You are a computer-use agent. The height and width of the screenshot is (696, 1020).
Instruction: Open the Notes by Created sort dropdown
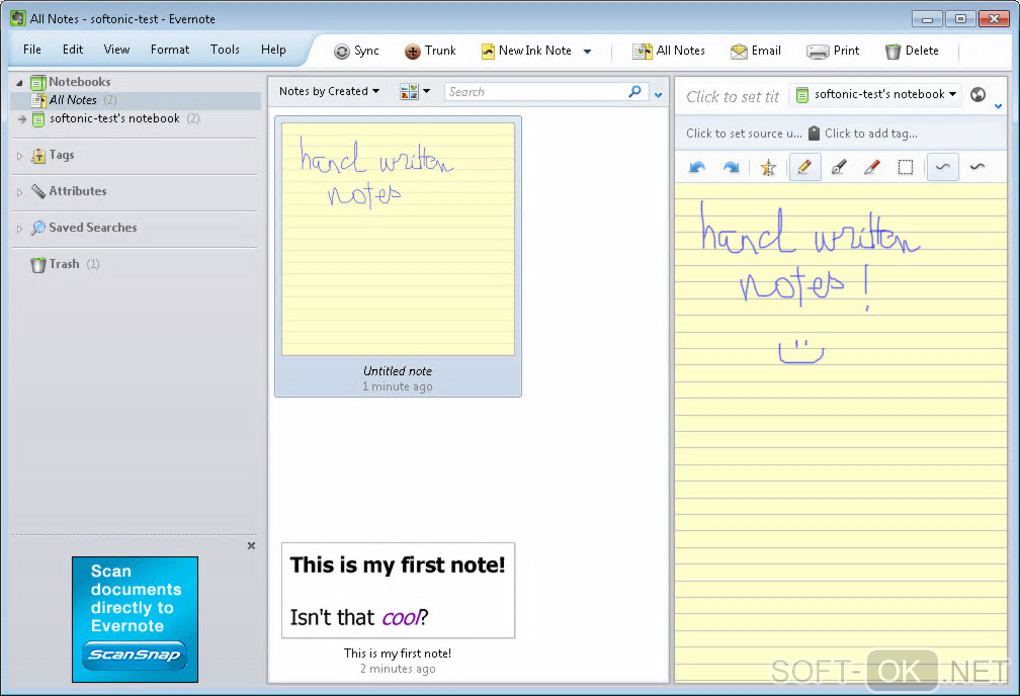(x=329, y=92)
